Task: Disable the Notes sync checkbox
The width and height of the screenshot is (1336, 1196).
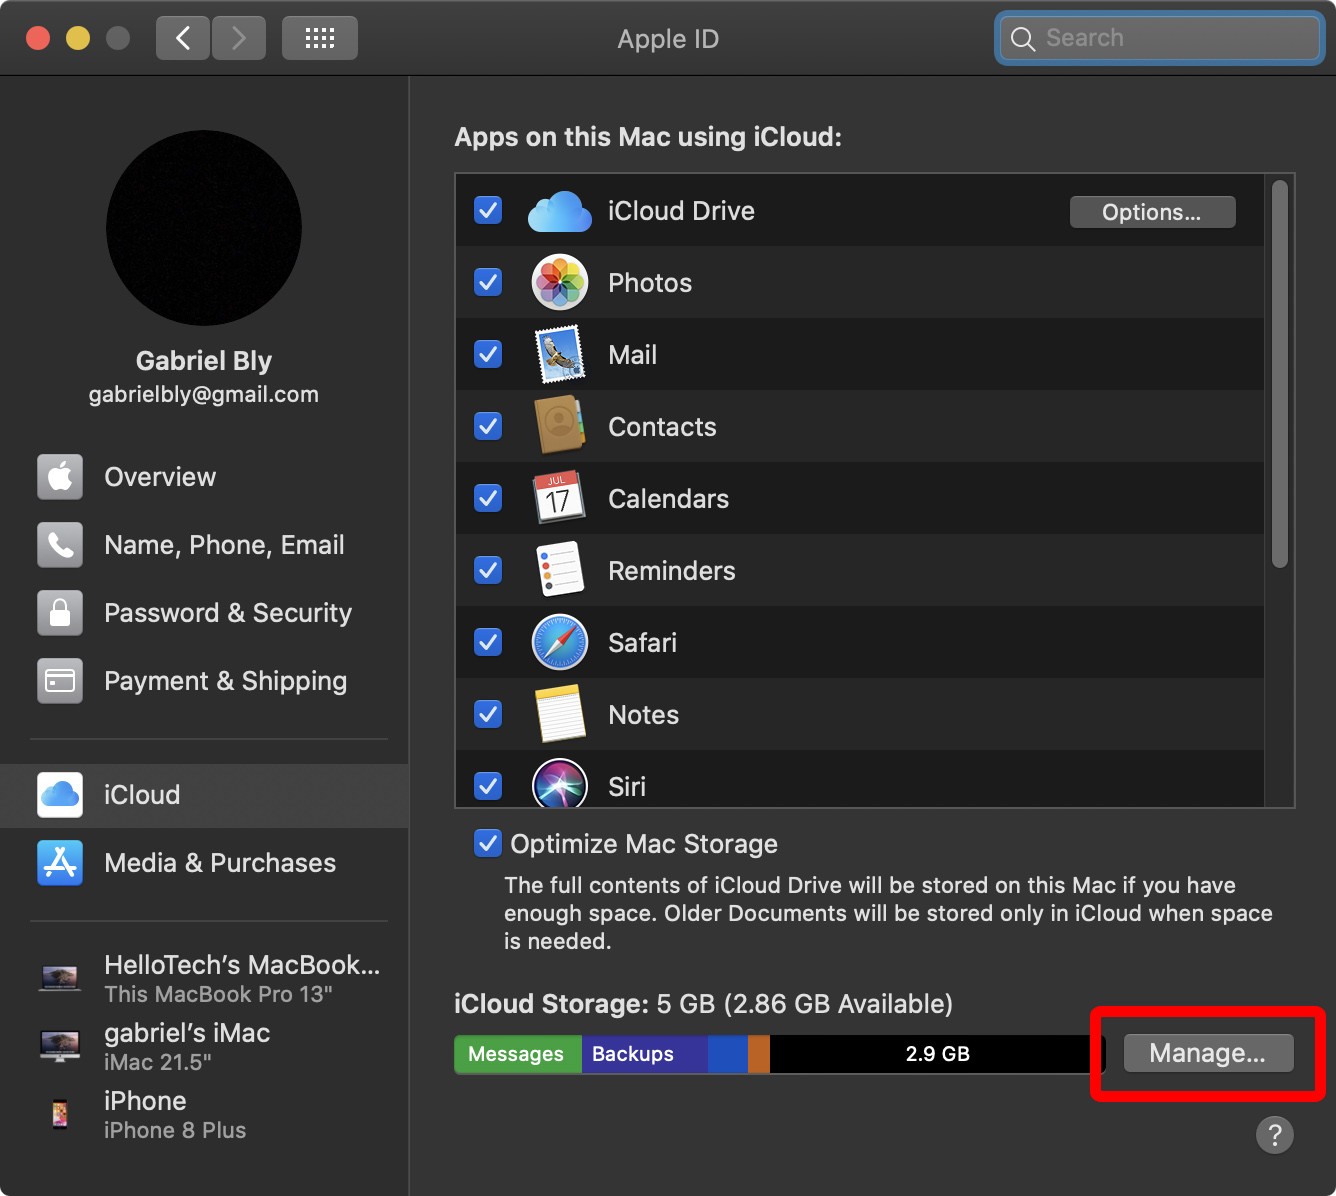Action: coord(487,714)
